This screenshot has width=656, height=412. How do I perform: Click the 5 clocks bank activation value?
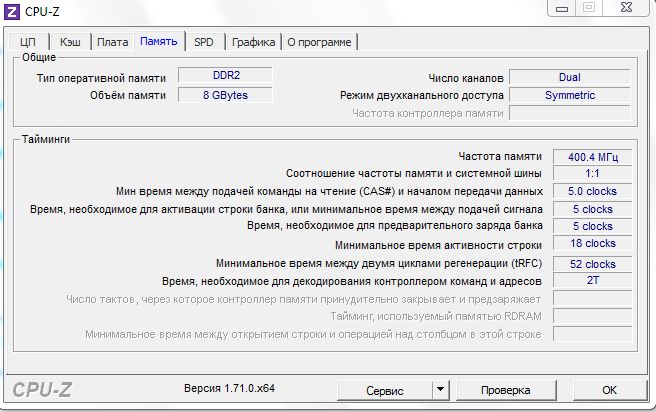click(x=592, y=209)
